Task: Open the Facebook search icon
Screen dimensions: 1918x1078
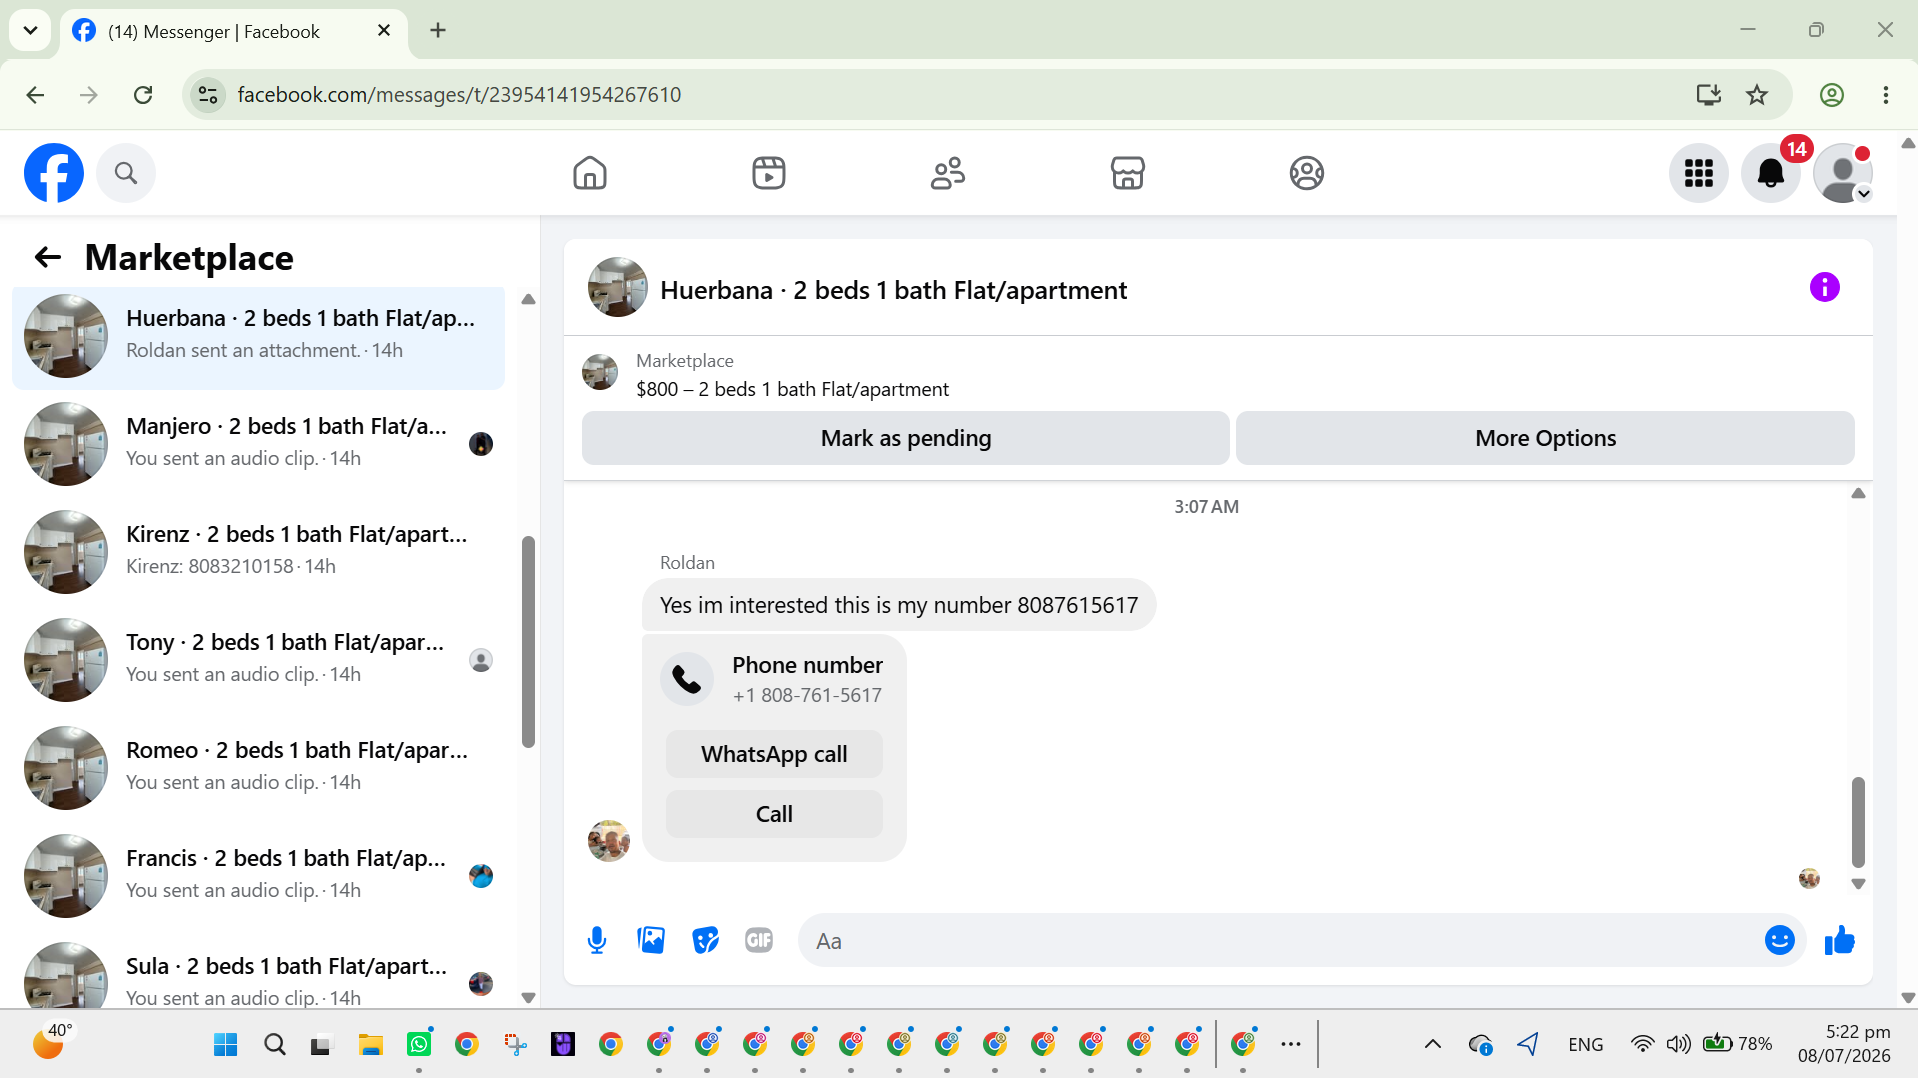Action: click(126, 173)
